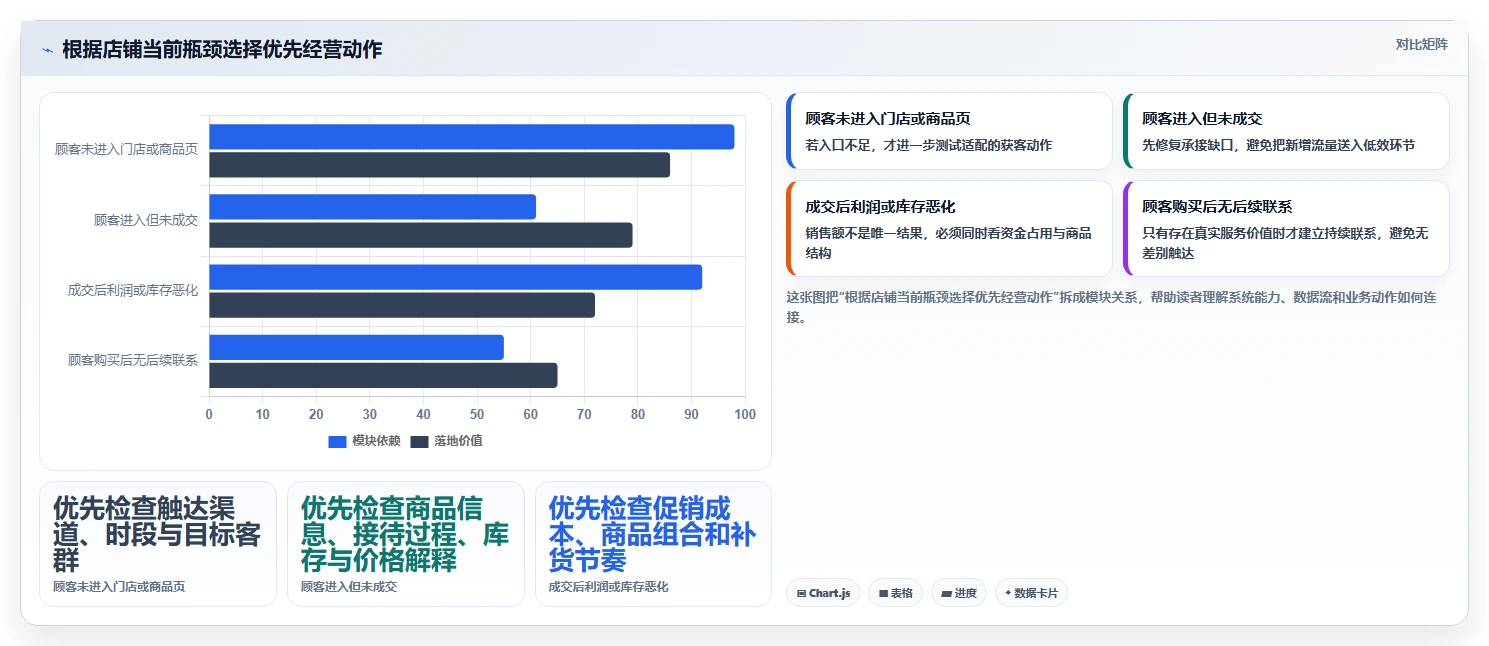The image size is (1489, 646).
Task: Click the description paragraph starting 这张图把
Action: click(x=1111, y=307)
